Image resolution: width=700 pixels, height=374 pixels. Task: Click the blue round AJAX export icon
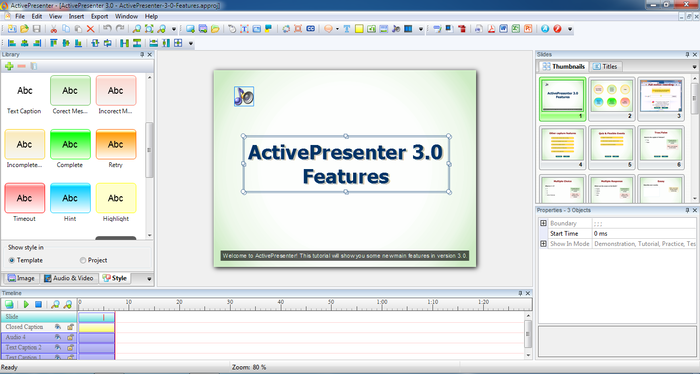coord(545,29)
